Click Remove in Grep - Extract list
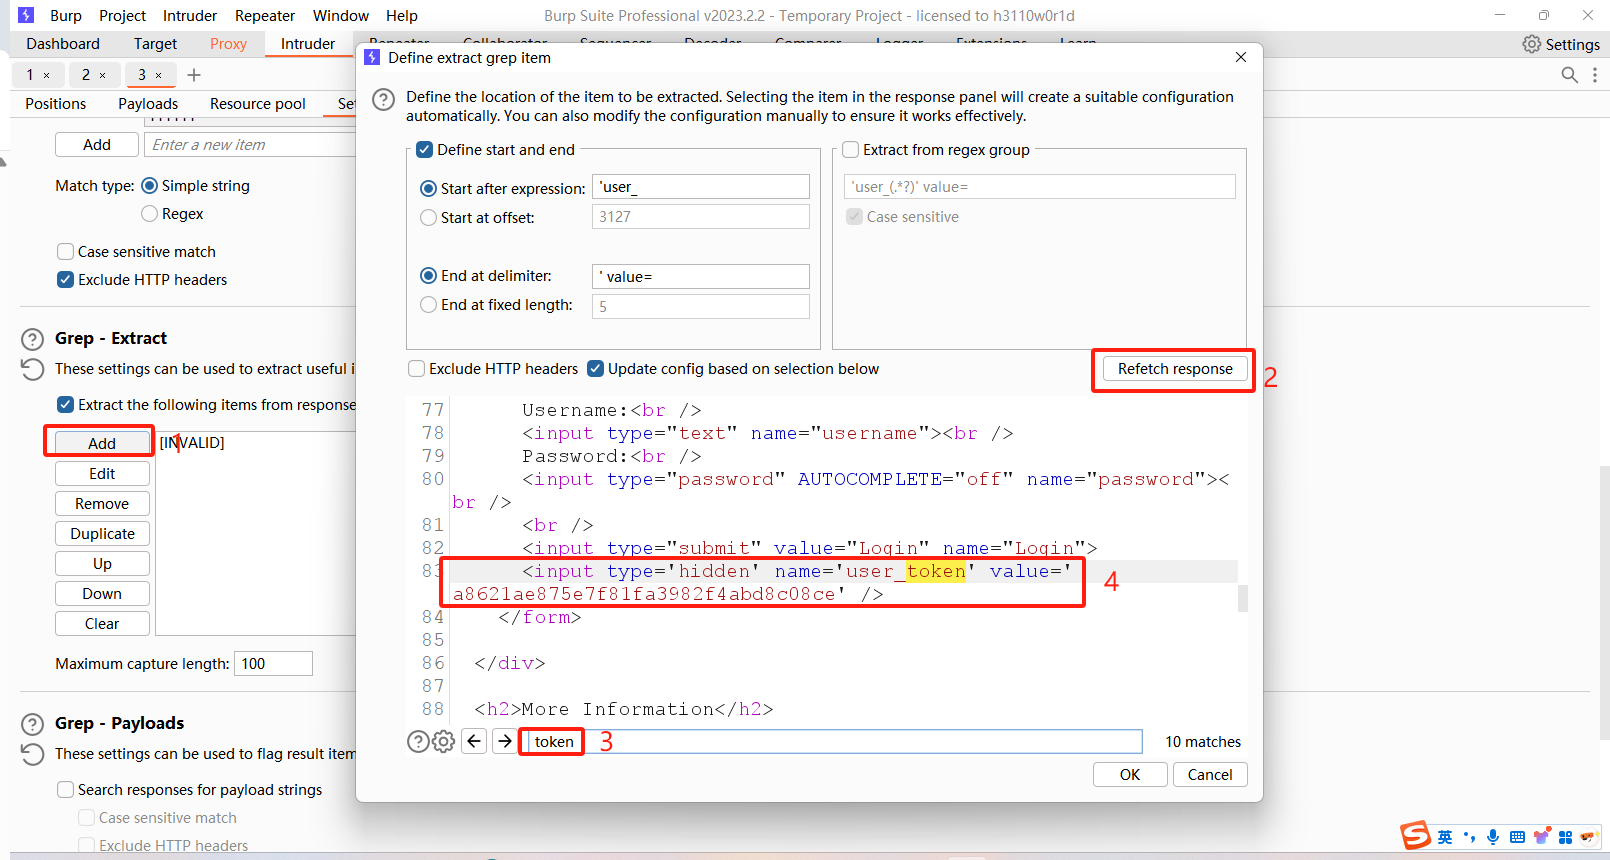This screenshot has height=860, width=1610. point(102,504)
